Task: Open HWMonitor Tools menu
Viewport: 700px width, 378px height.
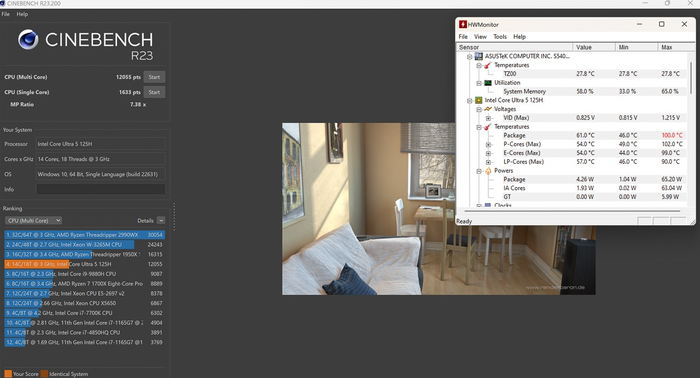Action: tap(500, 37)
